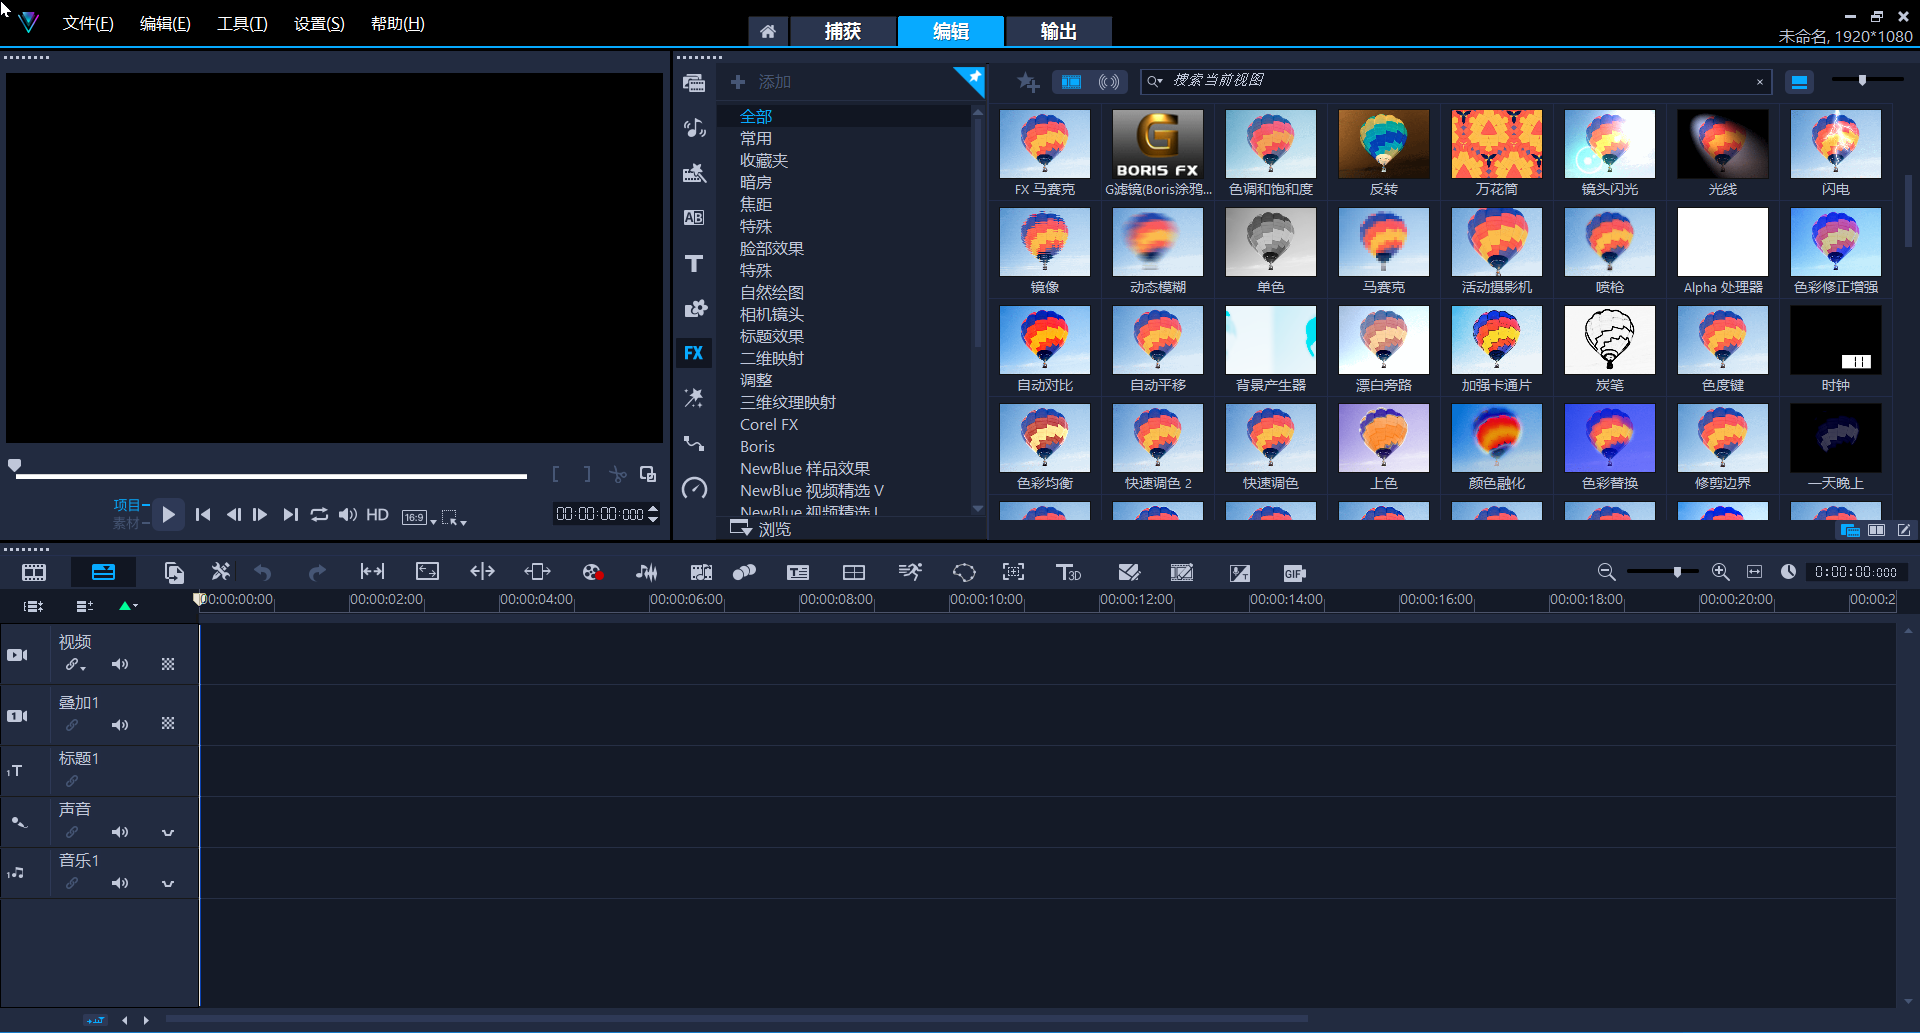Screen dimensions: 1920x1033
Task: Open 编辑(E) menu
Action: pos(165,23)
